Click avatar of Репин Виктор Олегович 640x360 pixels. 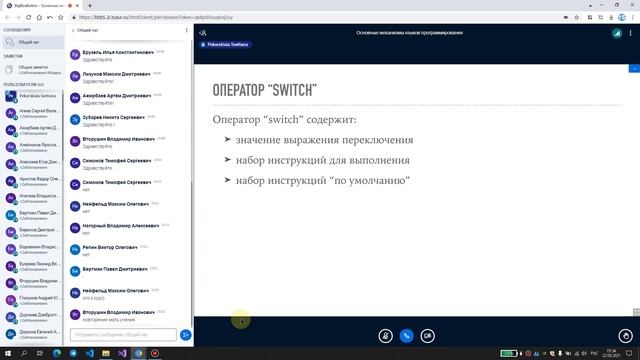click(75, 249)
